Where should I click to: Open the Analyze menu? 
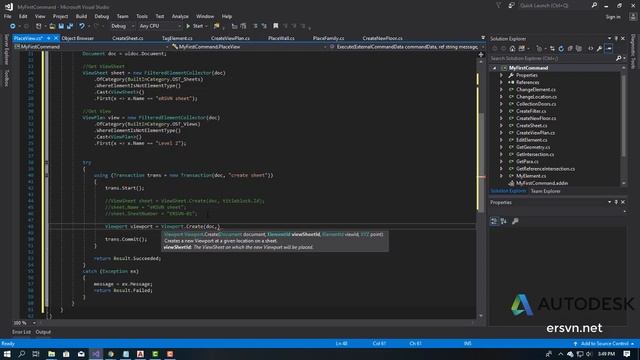[x=180, y=16]
